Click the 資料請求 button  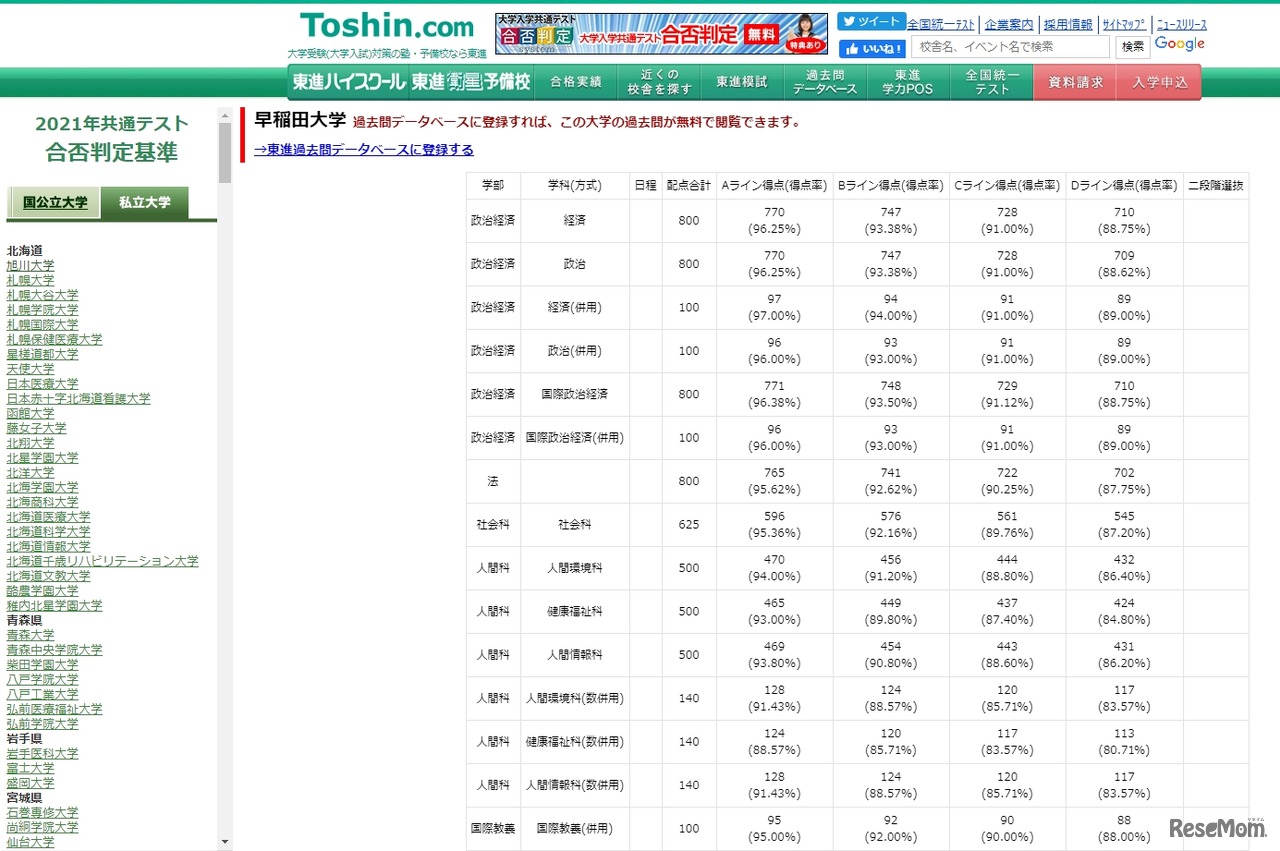coord(1074,83)
